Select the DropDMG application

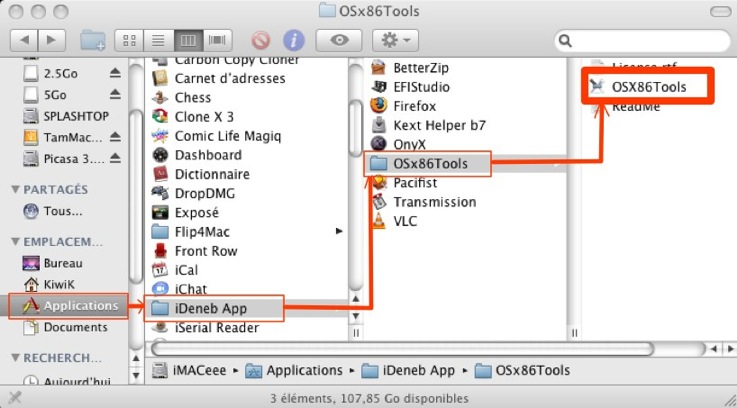pyautogui.click(x=193, y=193)
